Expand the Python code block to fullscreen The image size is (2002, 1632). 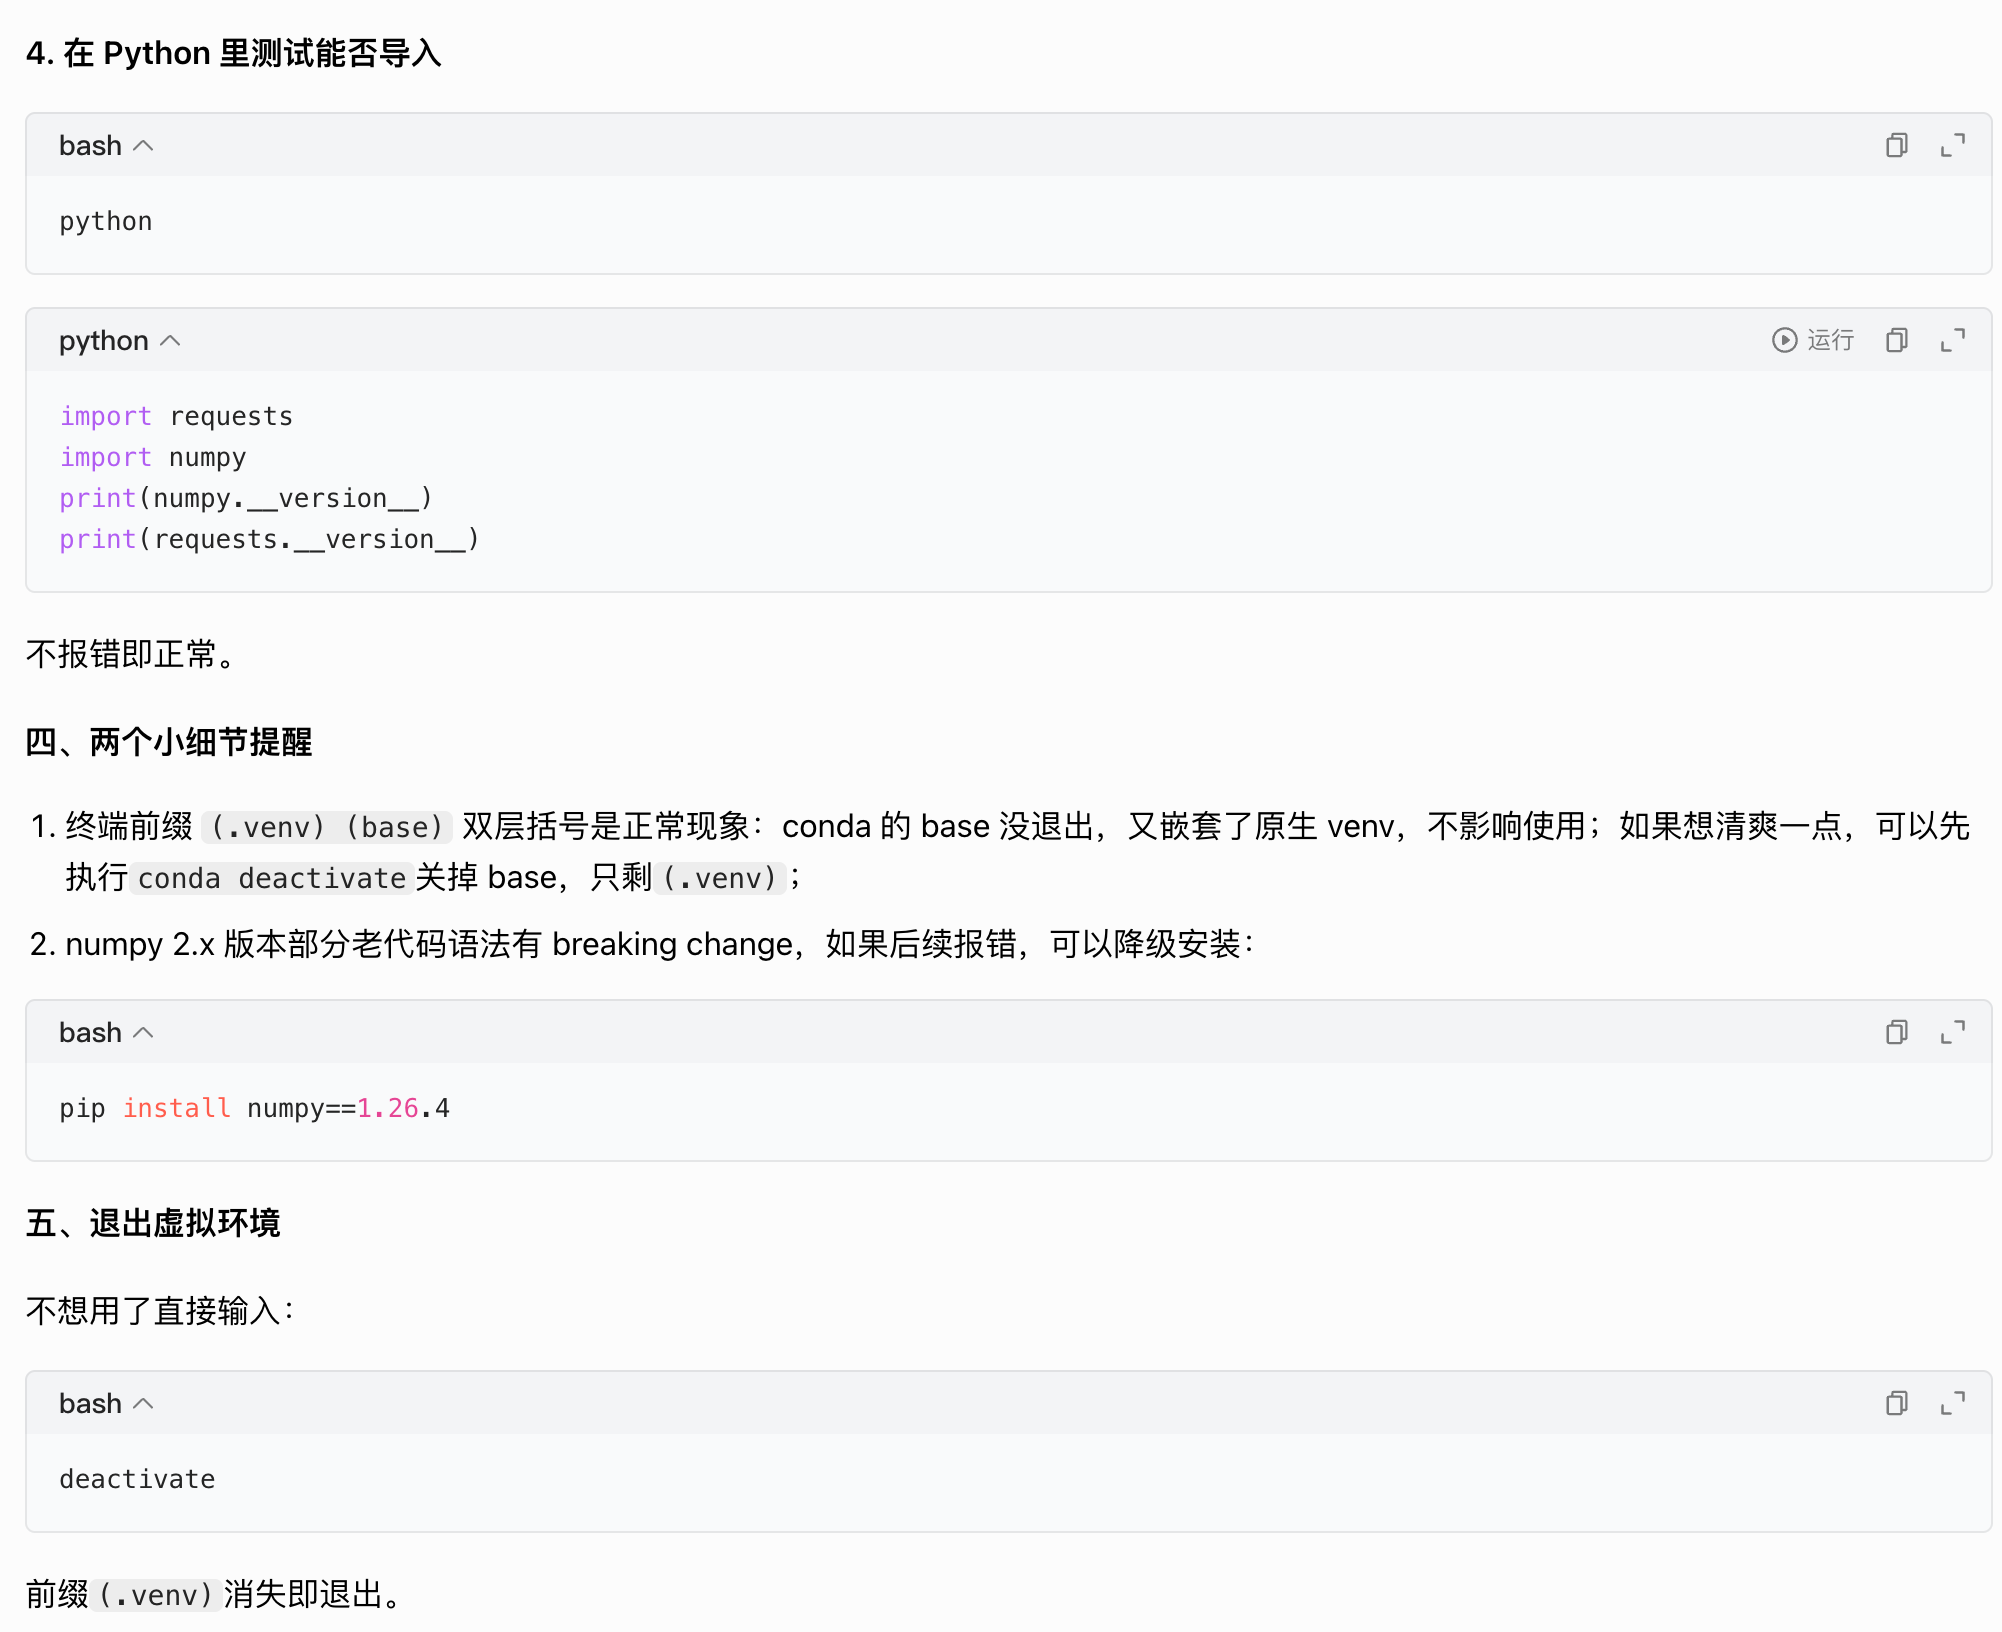tap(1952, 341)
